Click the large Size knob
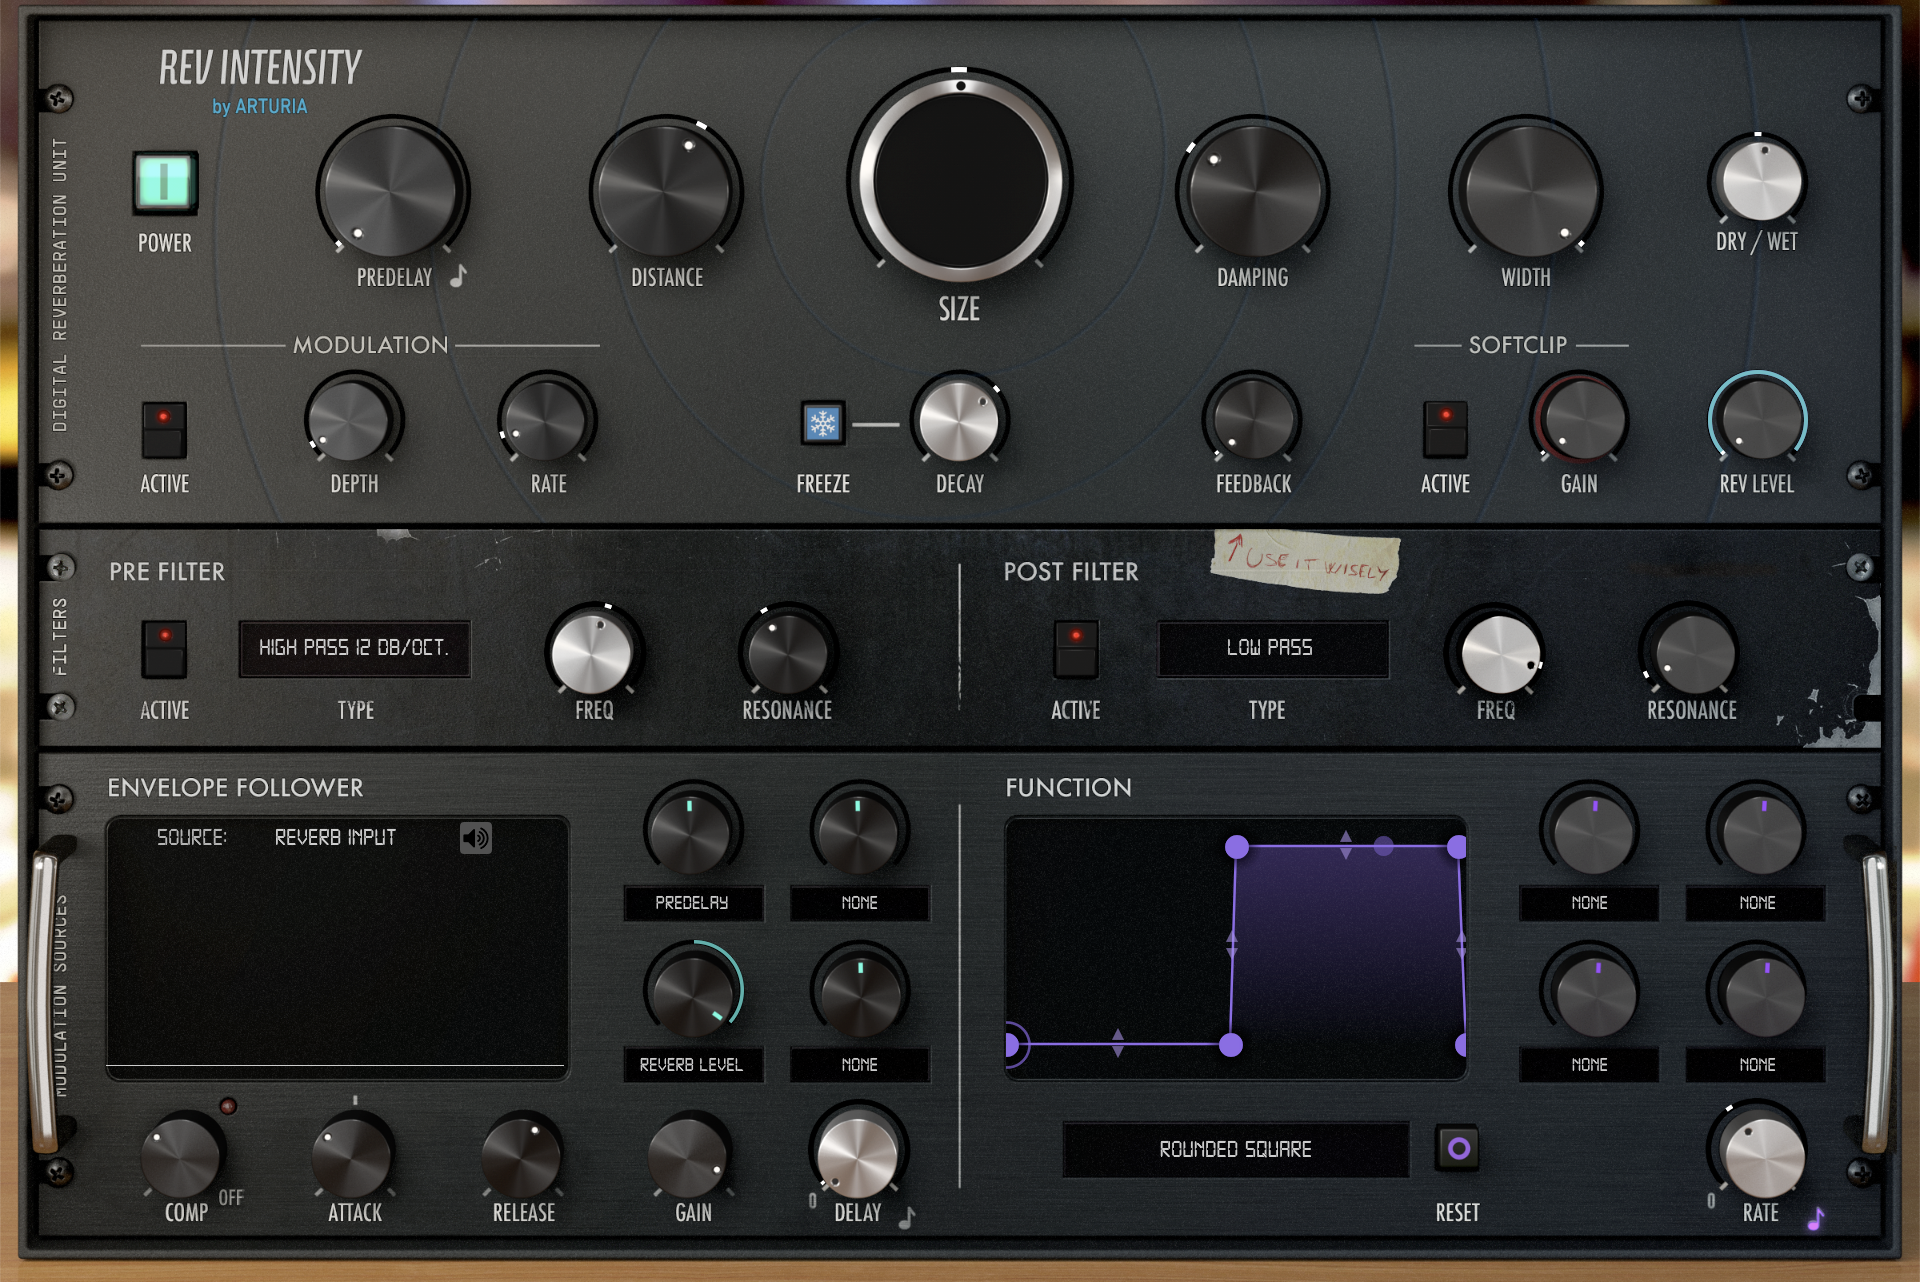The height and width of the screenshot is (1282, 1920). point(960,180)
